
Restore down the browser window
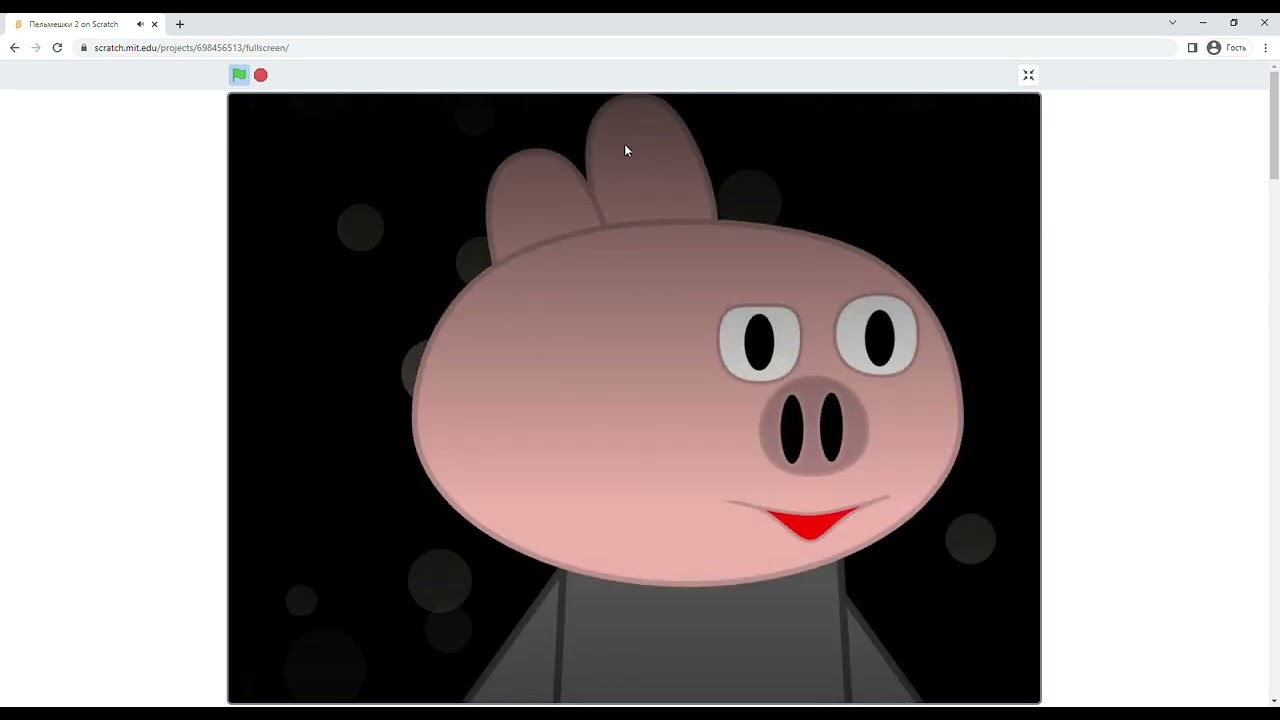[1234, 23]
